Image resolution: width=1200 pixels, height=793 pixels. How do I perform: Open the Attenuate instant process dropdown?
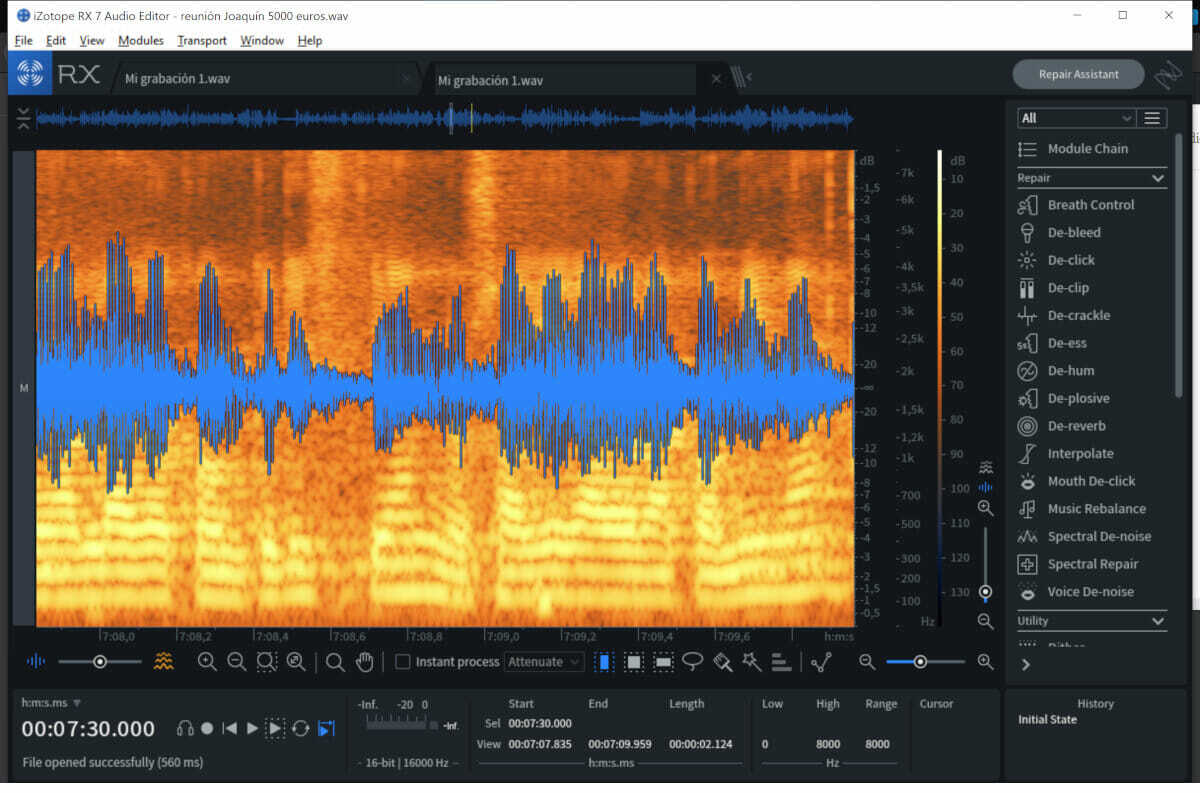544,662
